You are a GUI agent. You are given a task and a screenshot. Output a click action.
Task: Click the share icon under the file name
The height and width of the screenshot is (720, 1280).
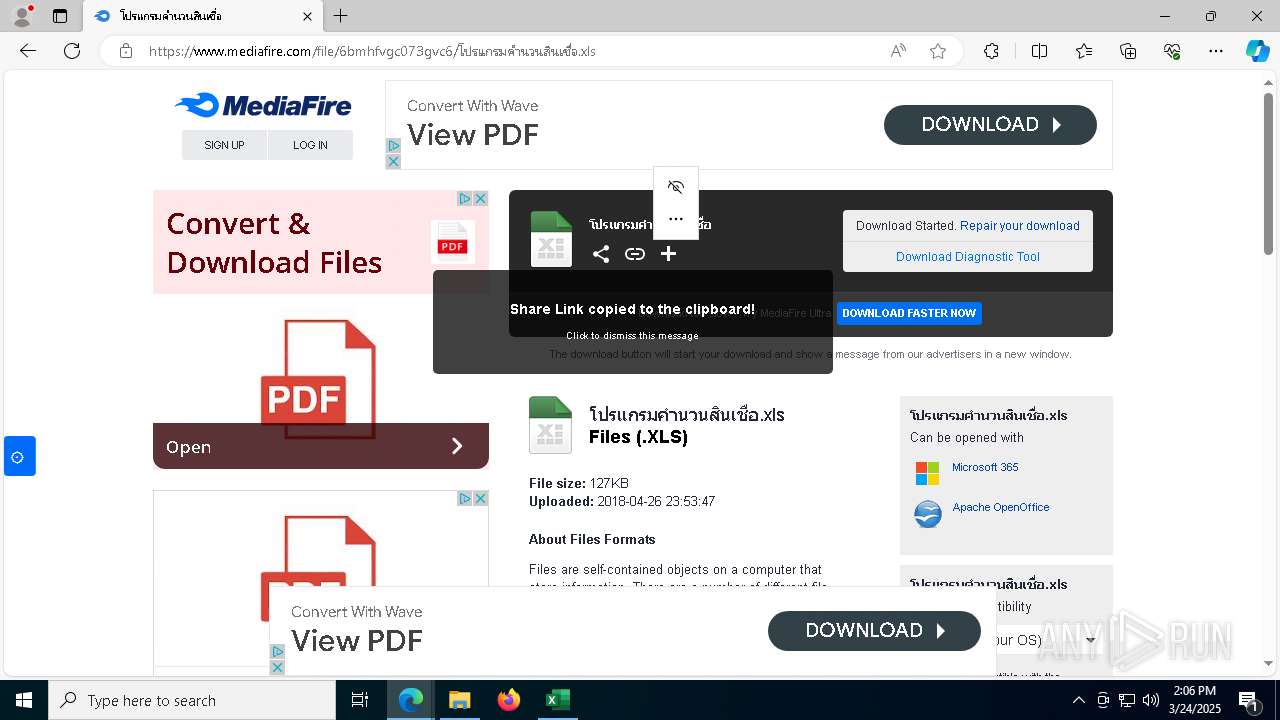click(601, 254)
